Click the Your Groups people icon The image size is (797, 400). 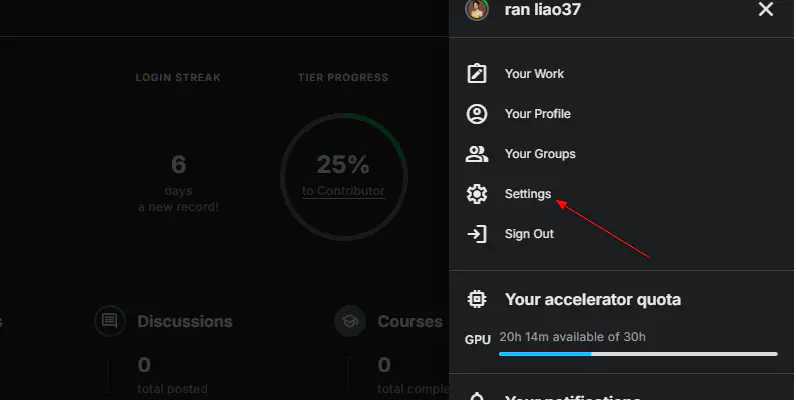(477, 154)
